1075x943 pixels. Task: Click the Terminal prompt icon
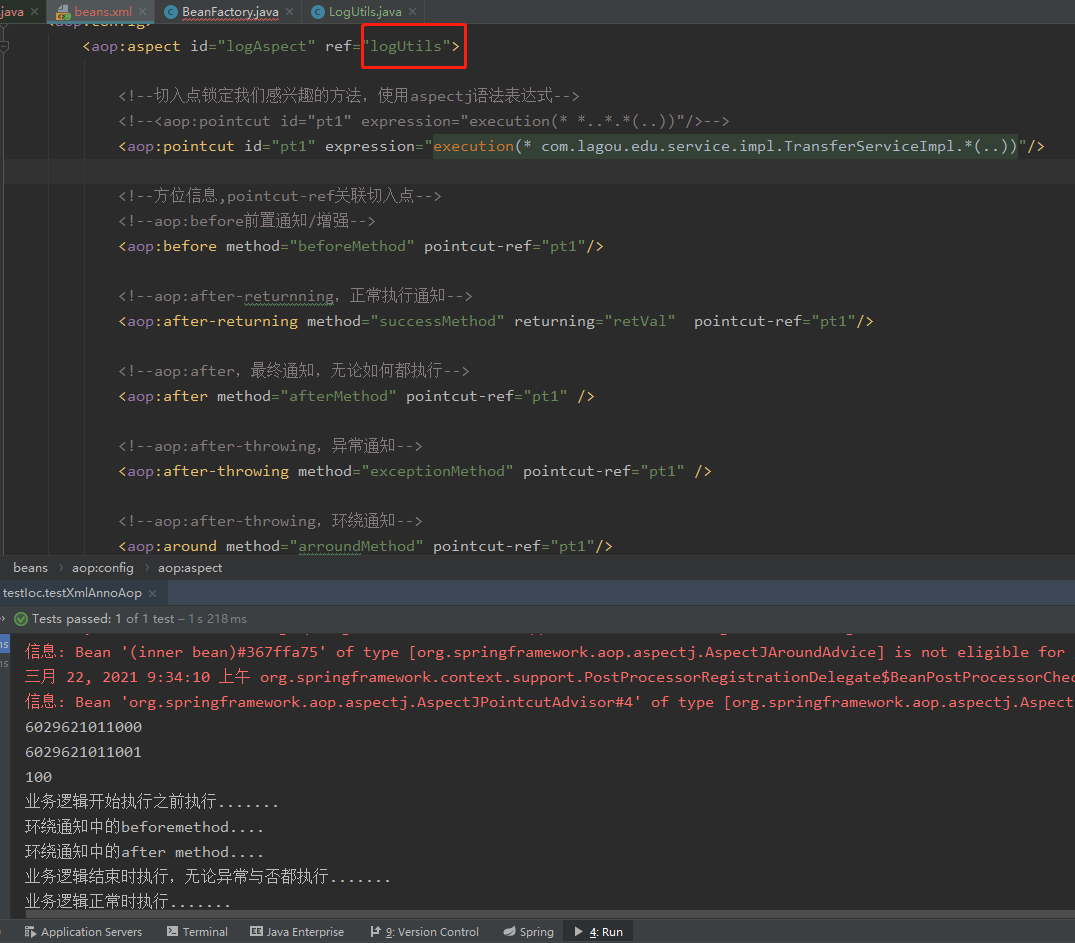[172, 931]
